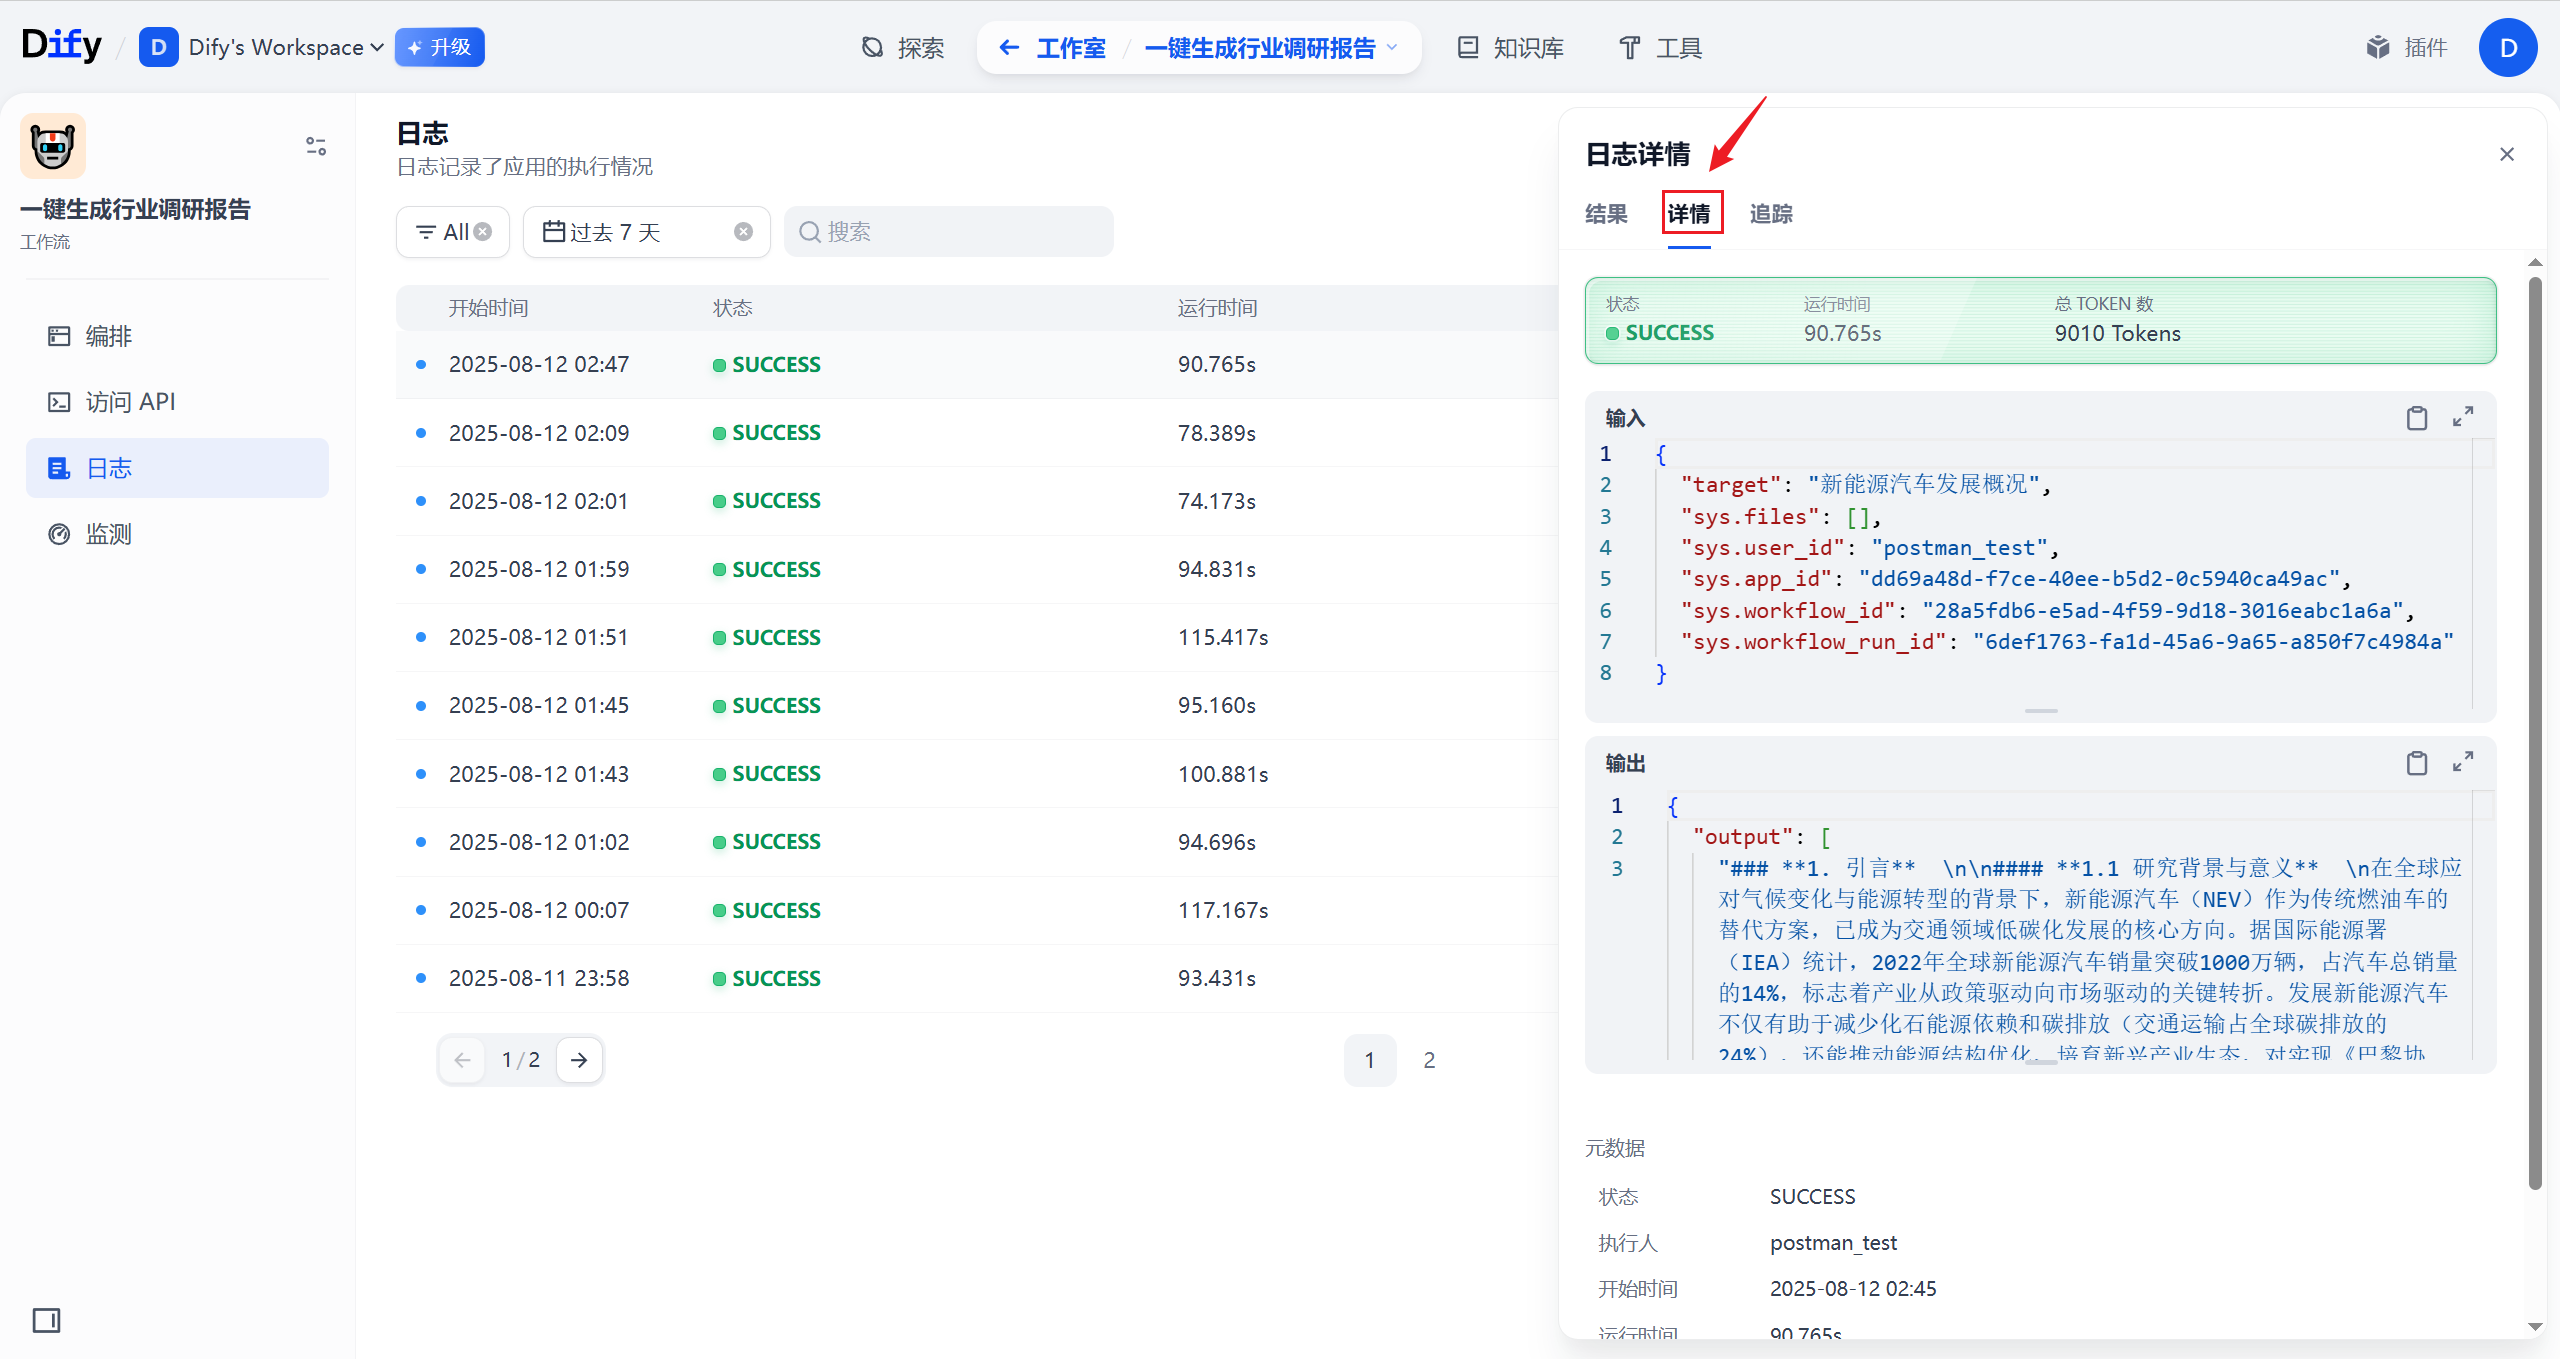The image size is (2560, 1359).
Task: Open the log row 2025-08-12 01:02
Action: pos(976,842)
